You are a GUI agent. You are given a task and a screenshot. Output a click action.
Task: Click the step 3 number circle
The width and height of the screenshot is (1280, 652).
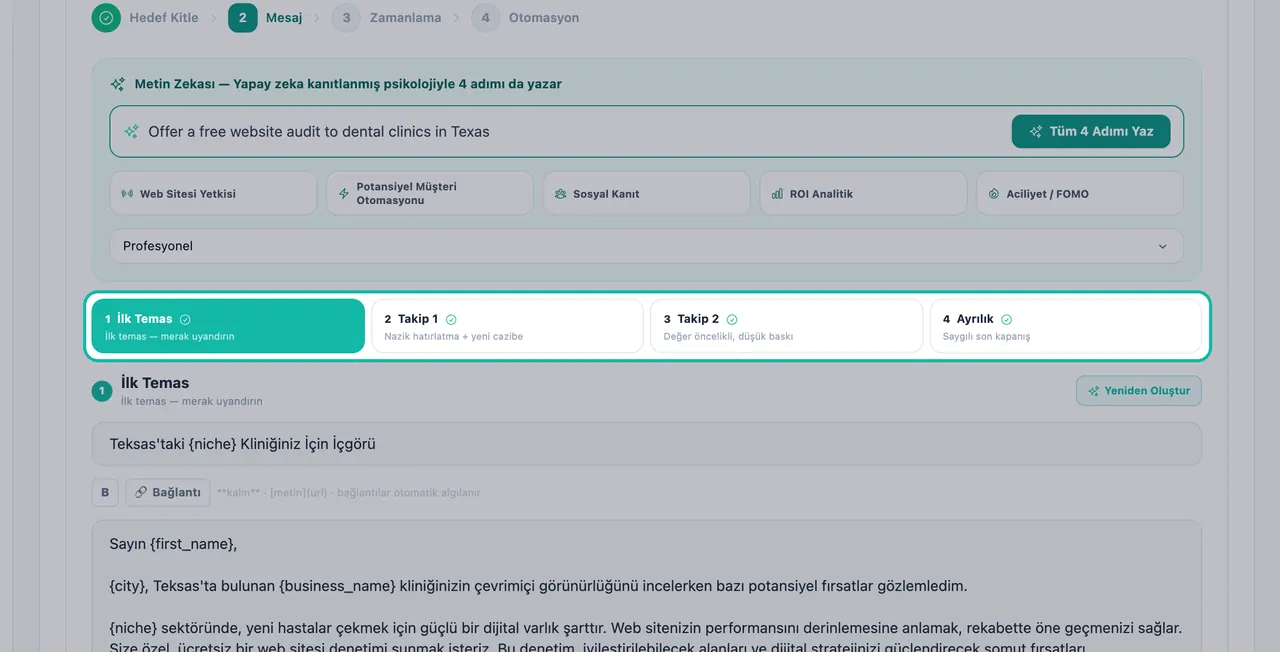pos(346,18)
